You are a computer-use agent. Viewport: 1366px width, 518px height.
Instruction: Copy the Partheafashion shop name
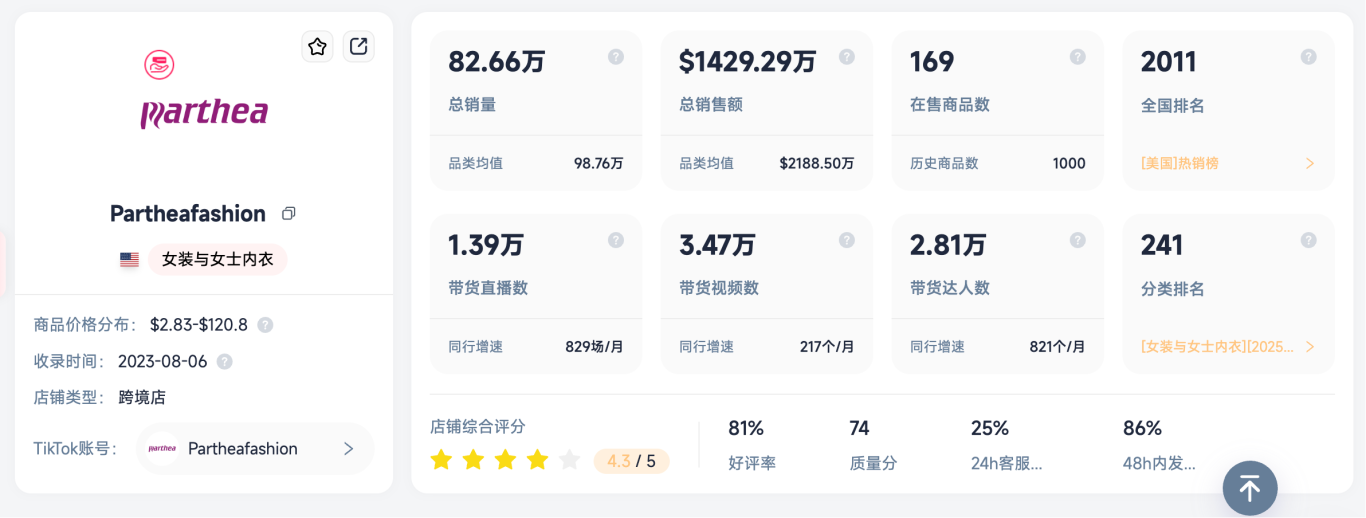[289, 213]
